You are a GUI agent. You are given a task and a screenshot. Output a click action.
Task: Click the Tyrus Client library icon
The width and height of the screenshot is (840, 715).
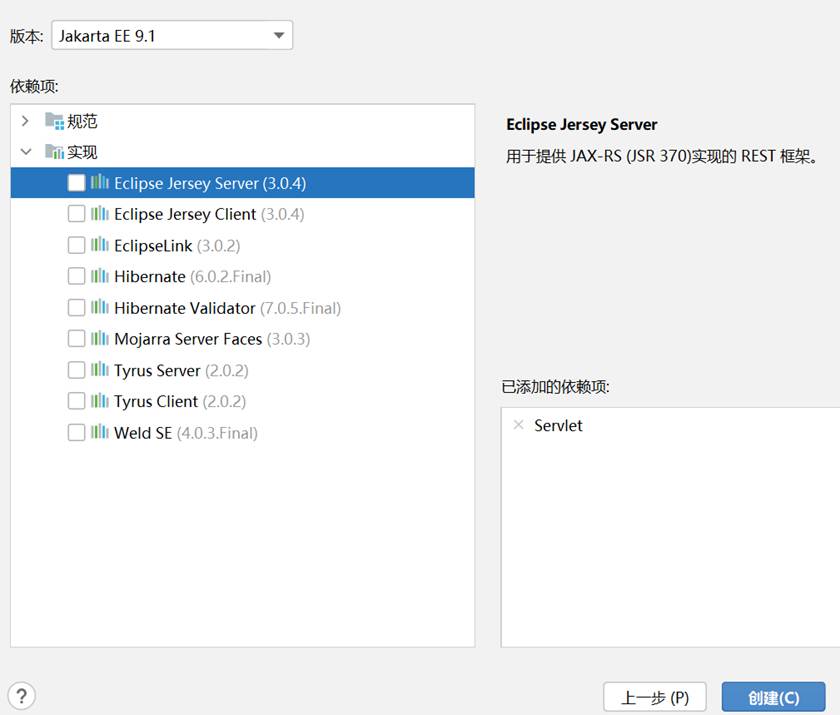pos(100,400)
